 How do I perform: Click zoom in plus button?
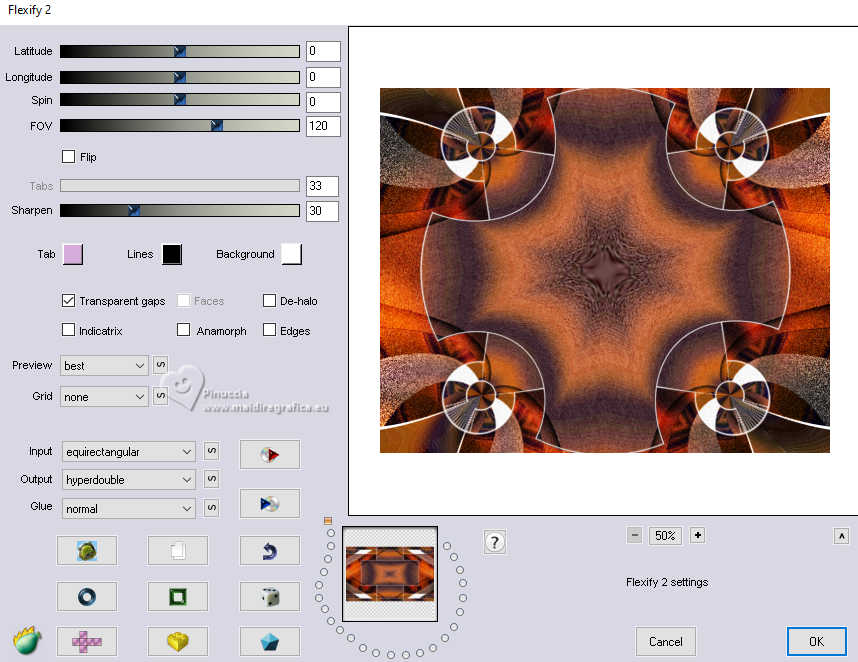(698, 535)
